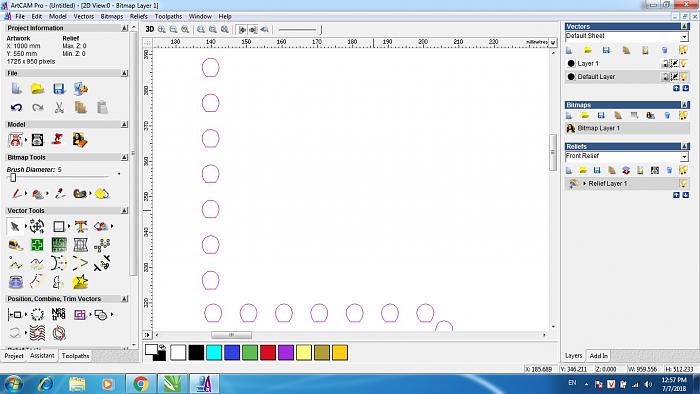The image size is (700, 394).
Task: Switch to the Assistant tab
Action: [42, 356]
